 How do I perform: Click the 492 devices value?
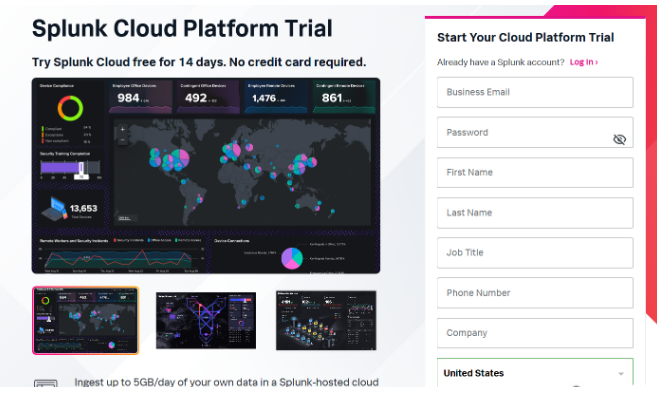[x=196, y=98]
